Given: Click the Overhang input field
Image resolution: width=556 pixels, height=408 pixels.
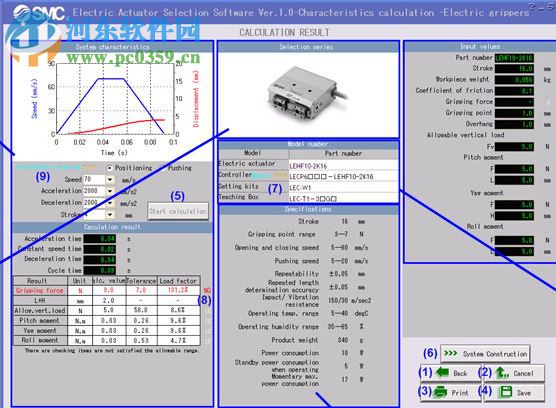Looking at the screenshot, I should point(514,124).
